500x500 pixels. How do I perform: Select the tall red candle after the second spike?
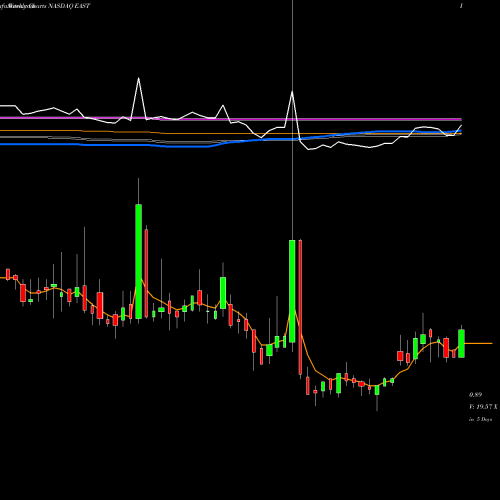(x=300, y=307)
